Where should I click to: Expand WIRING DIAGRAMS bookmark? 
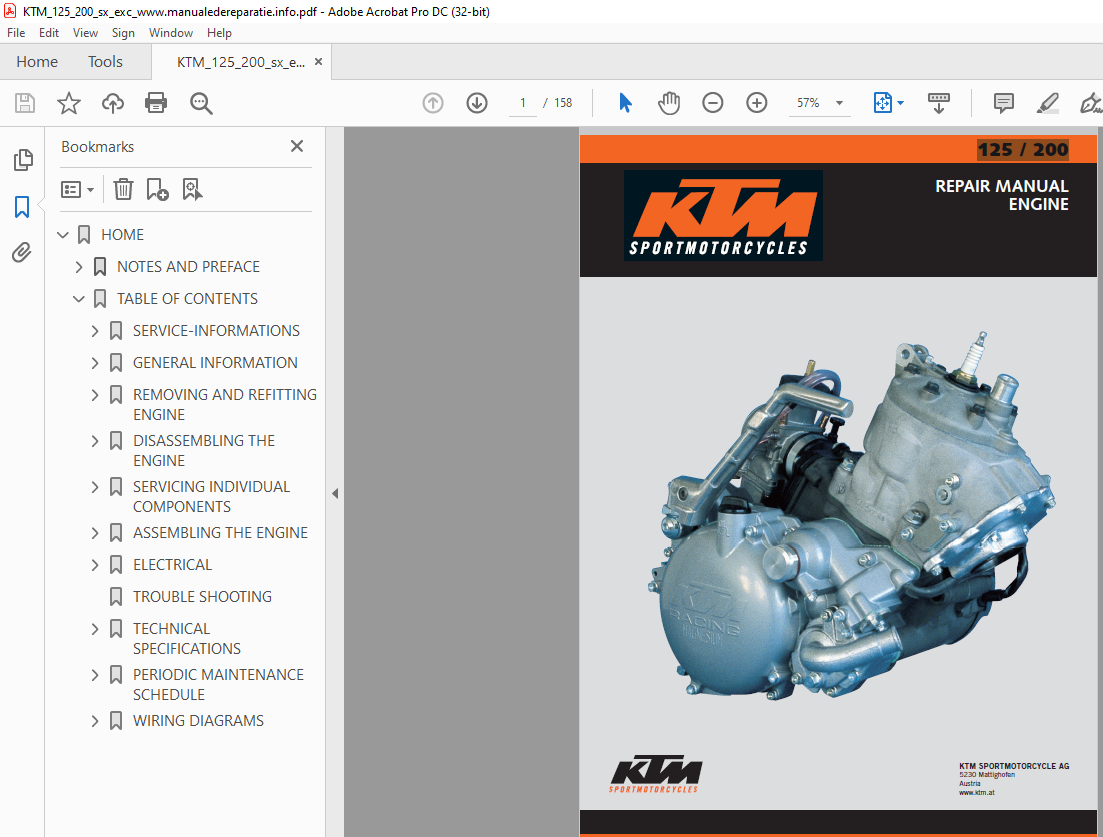[x=95, y=721]
